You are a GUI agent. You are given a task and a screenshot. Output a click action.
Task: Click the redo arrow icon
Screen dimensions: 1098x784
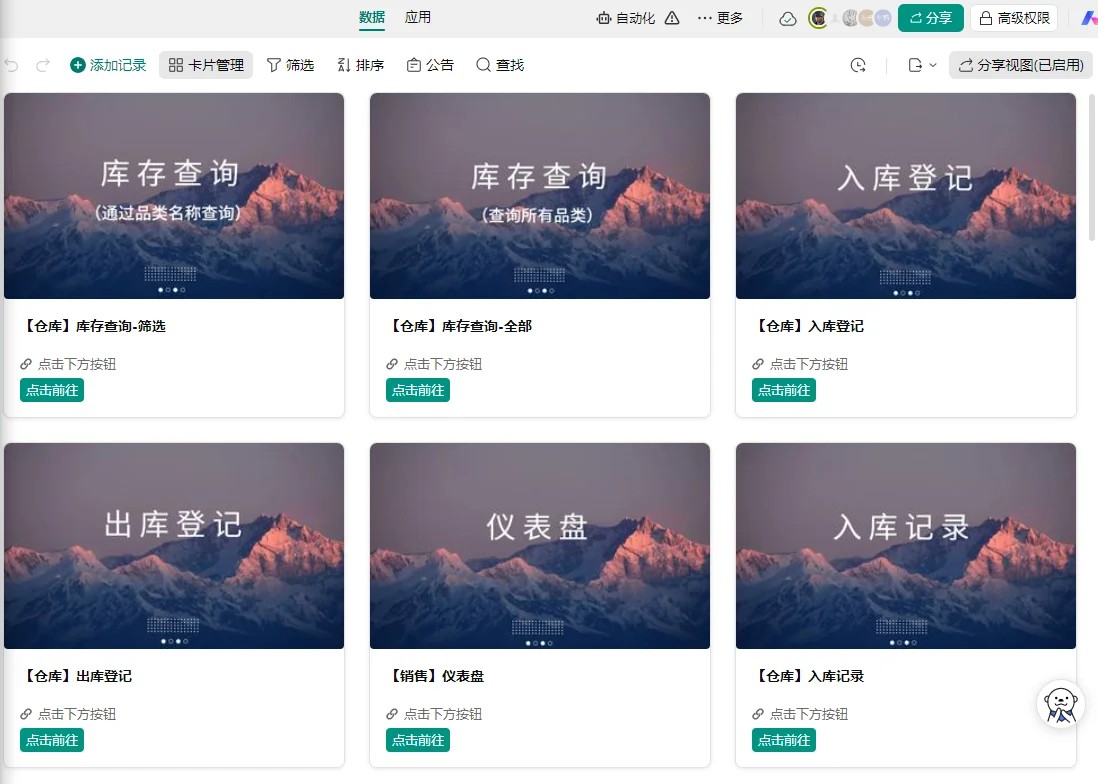[x=43, y=65]
